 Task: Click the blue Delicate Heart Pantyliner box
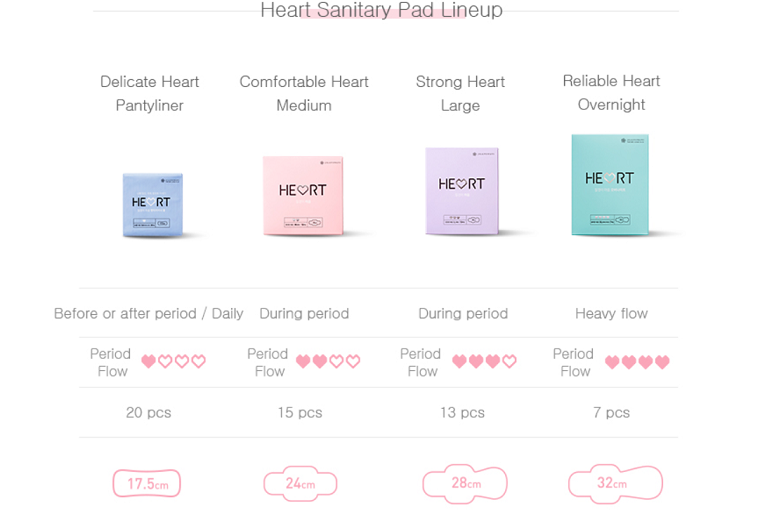(153, 205)
